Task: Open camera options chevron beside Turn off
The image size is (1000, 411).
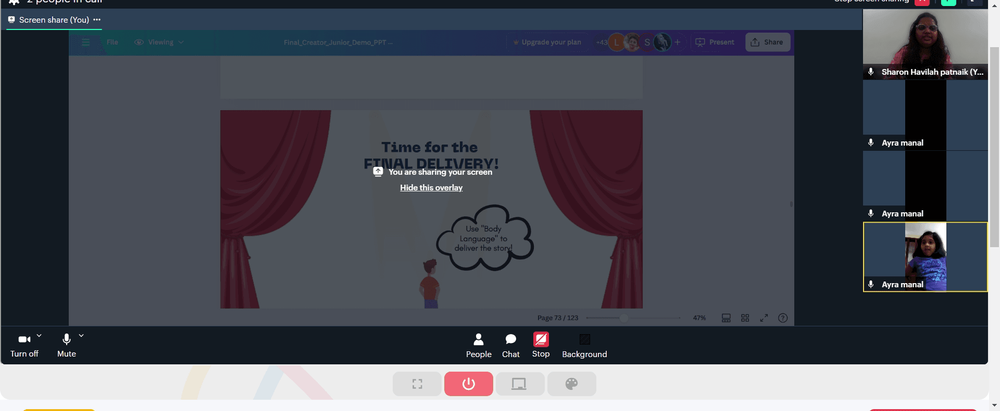Action: point(39,336)
